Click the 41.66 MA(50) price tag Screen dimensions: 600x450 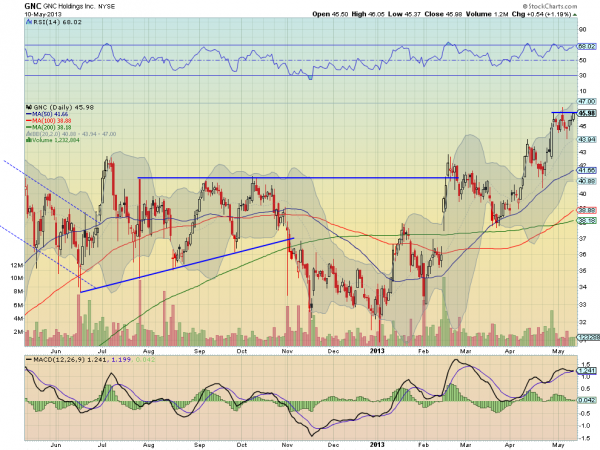(x=587, y=170)
